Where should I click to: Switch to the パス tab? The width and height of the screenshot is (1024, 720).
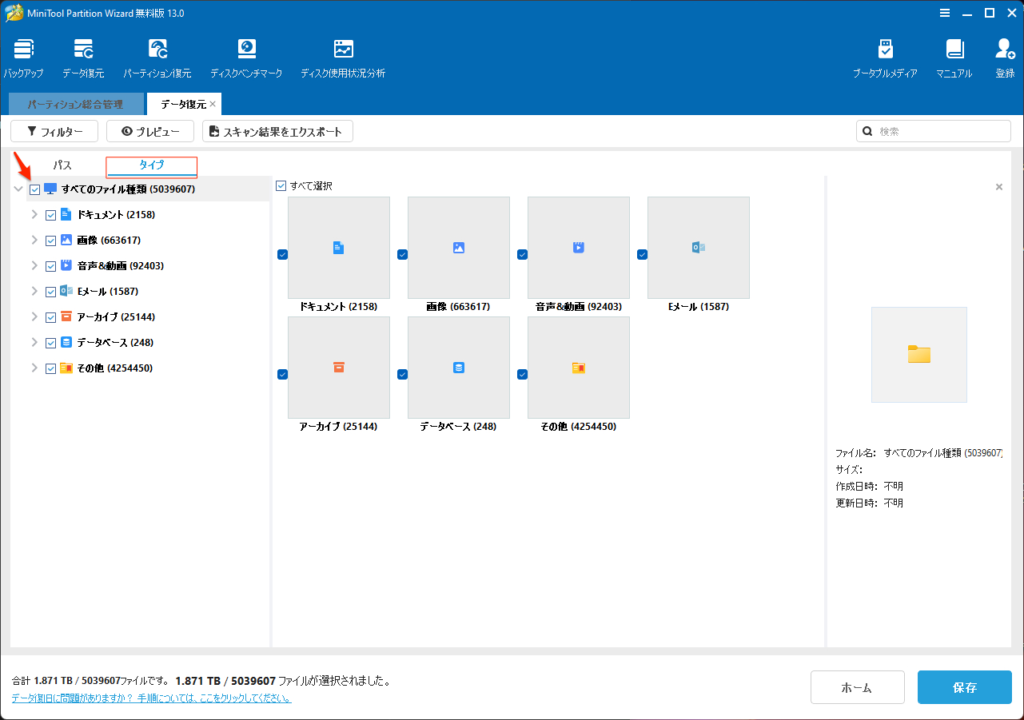tap(62, 165)
